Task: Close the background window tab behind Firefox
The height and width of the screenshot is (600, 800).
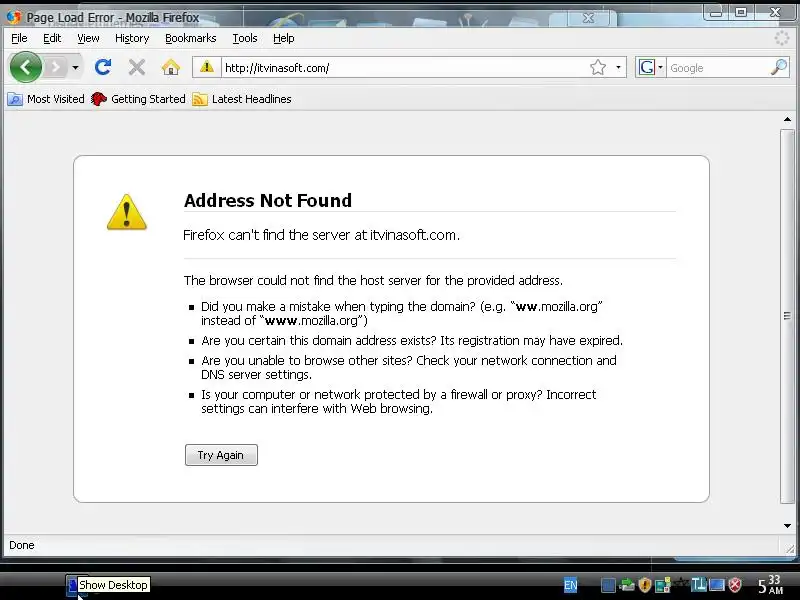Action: click(588, 18)
